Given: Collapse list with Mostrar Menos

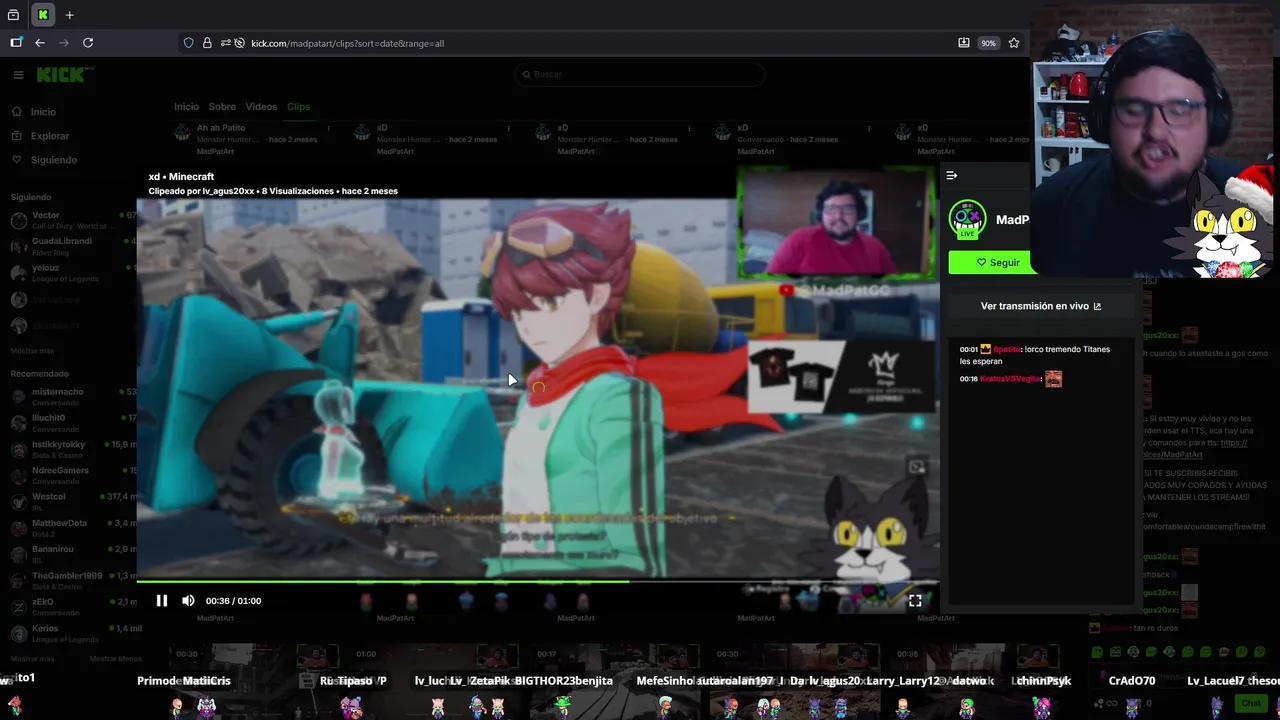Looking at the screenshot, I should click(x=115, y=659).
